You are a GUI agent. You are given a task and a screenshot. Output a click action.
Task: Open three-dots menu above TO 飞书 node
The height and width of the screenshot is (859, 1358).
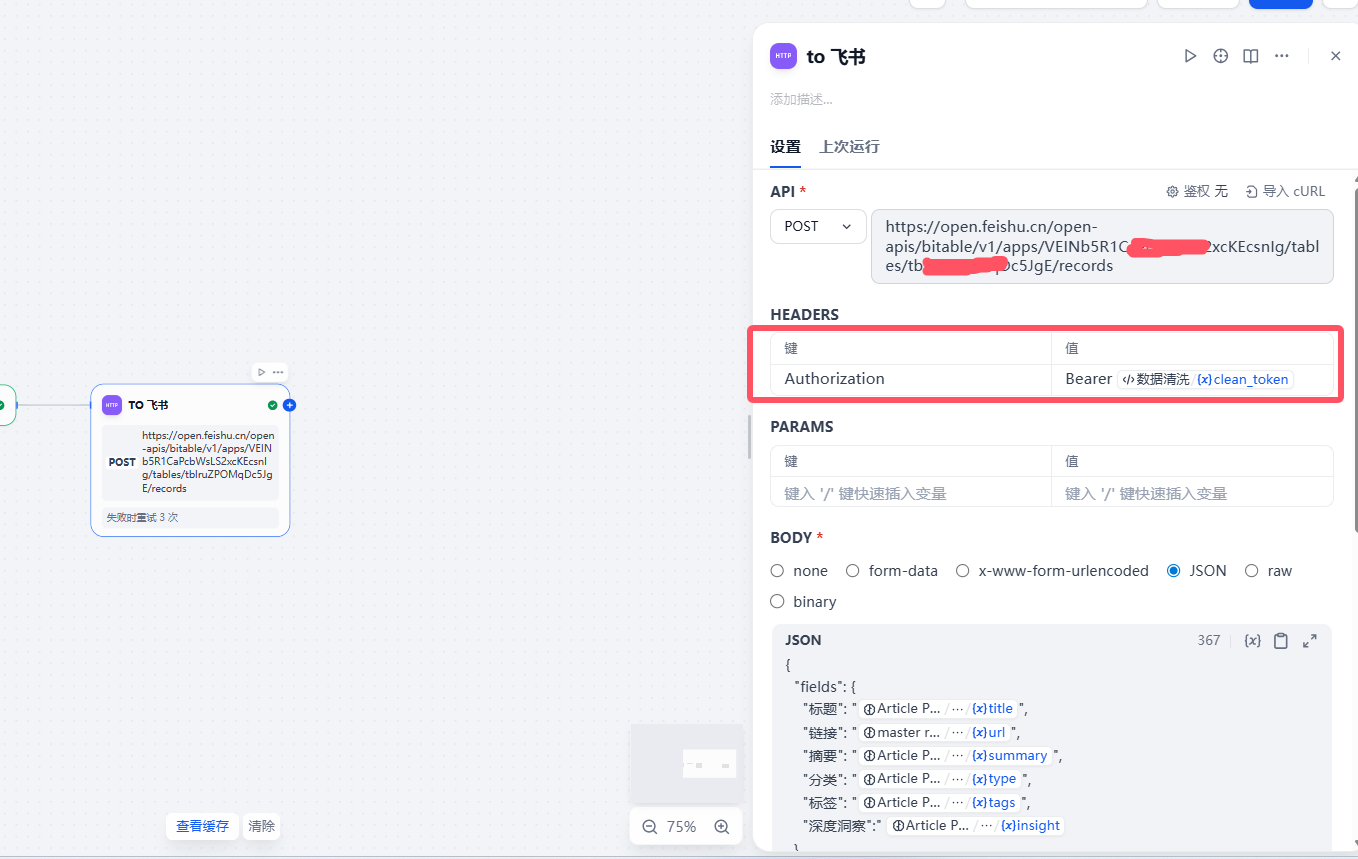[278, 372]
